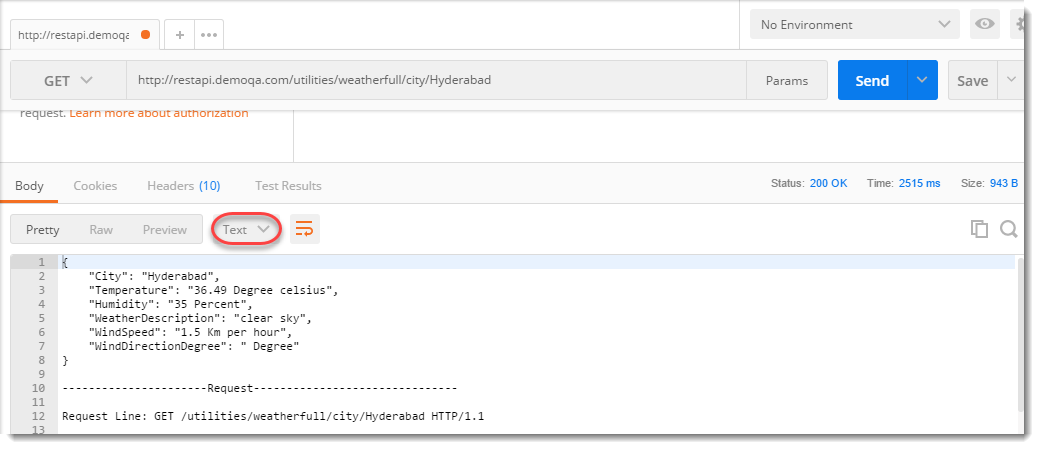Click the request URL input field

click(437, 81)
